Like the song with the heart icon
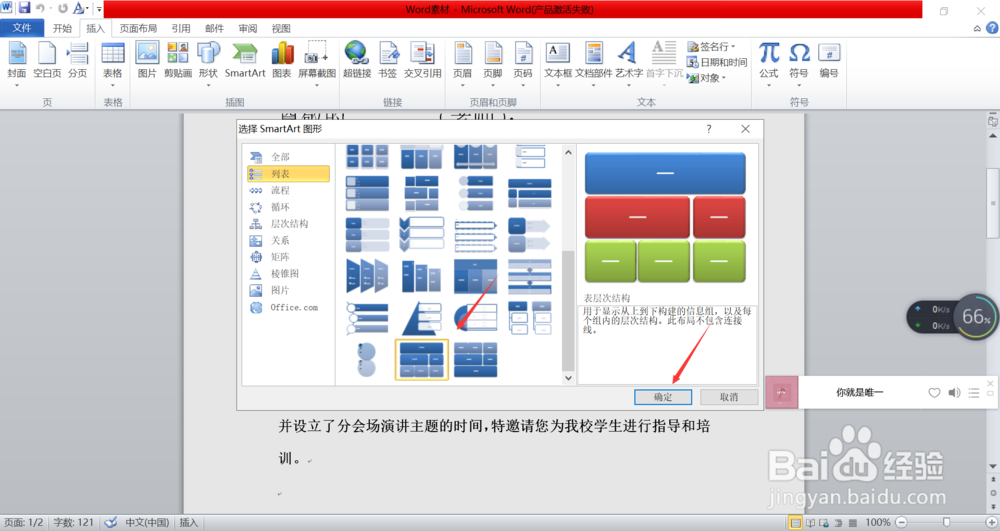1000x531 pixels. point(934,393)
